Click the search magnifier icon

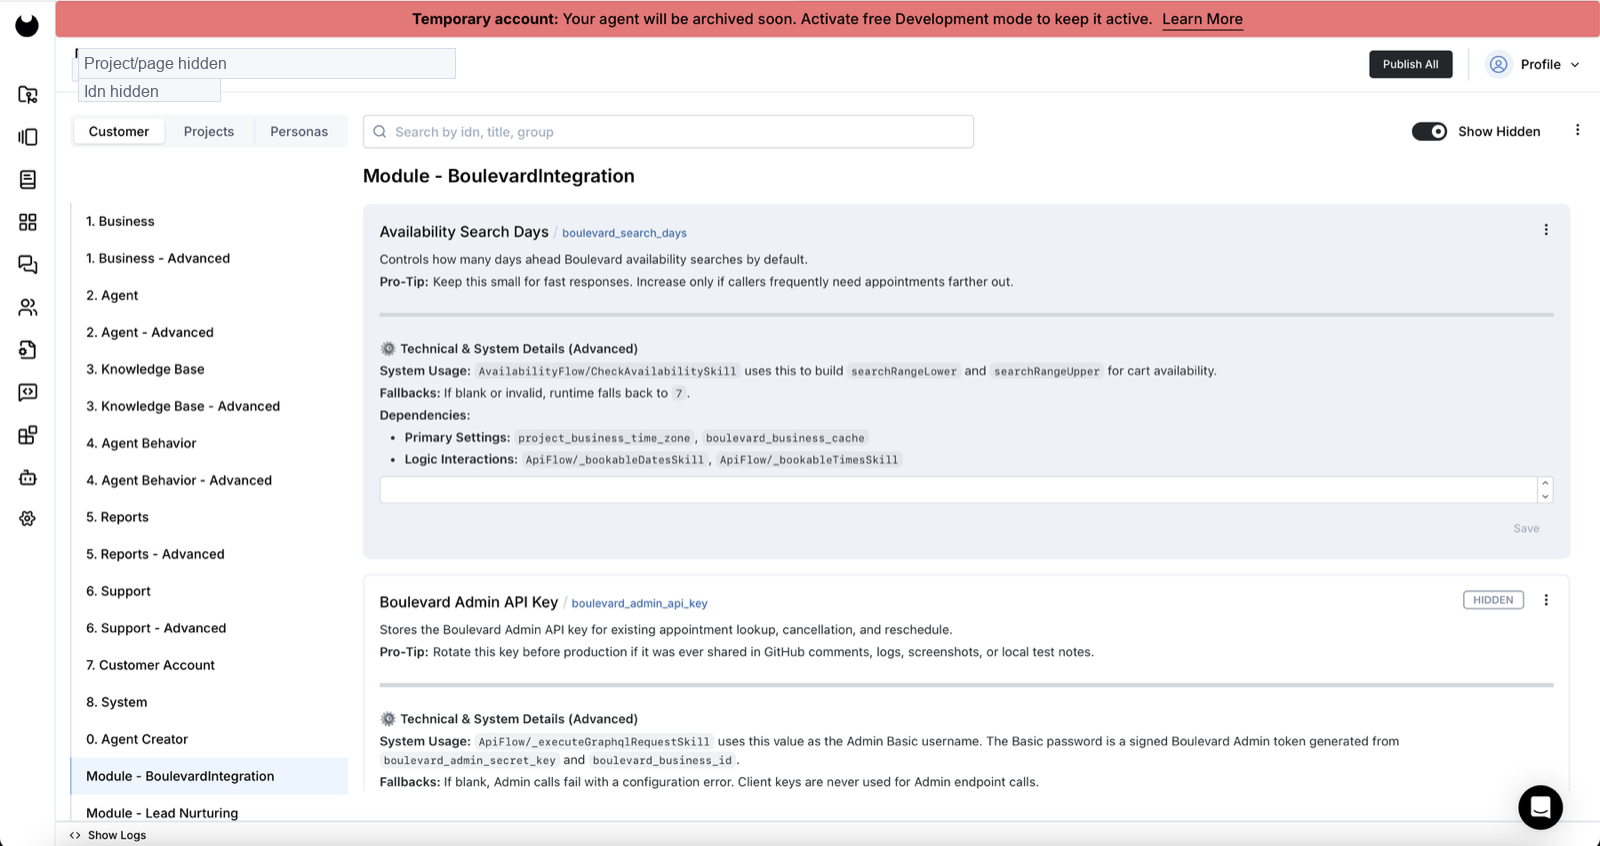pyautogui.click(x=380, y=132)
